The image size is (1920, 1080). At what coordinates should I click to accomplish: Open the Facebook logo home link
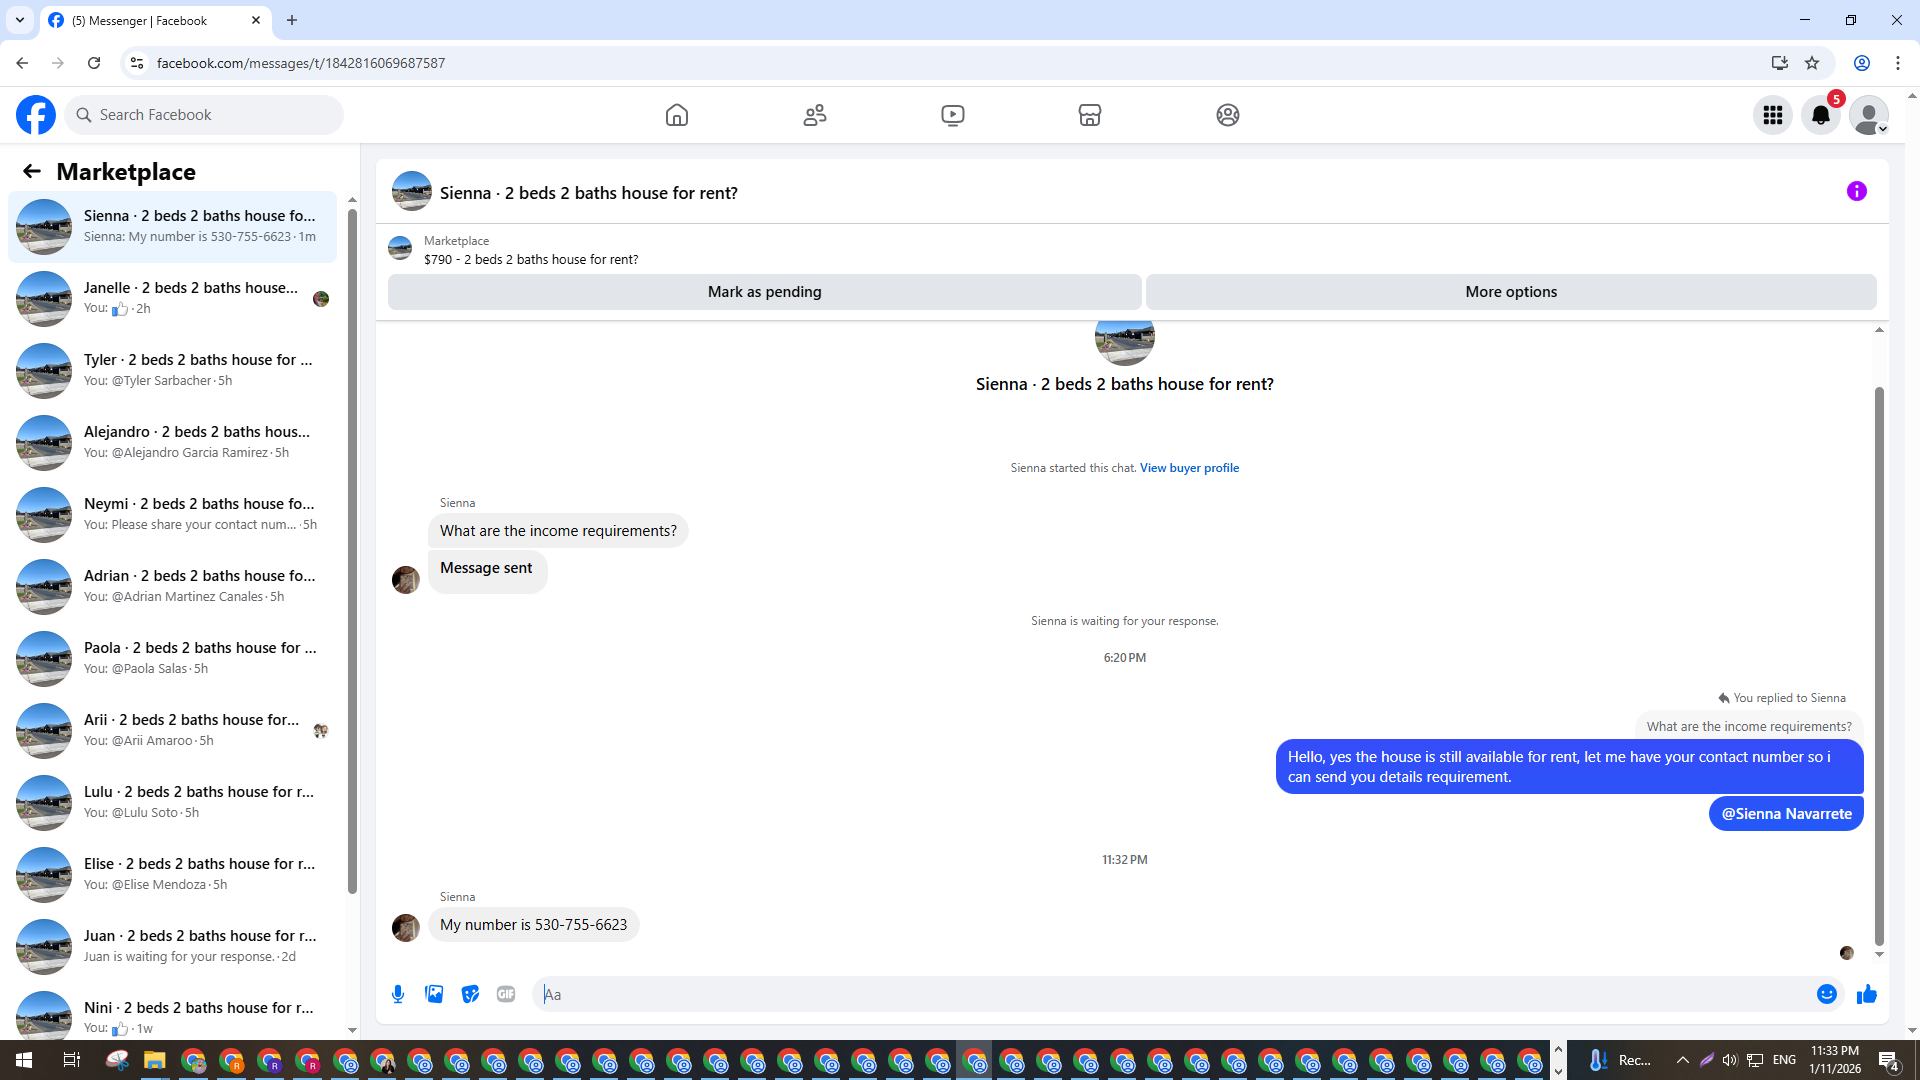click(36, 115)
